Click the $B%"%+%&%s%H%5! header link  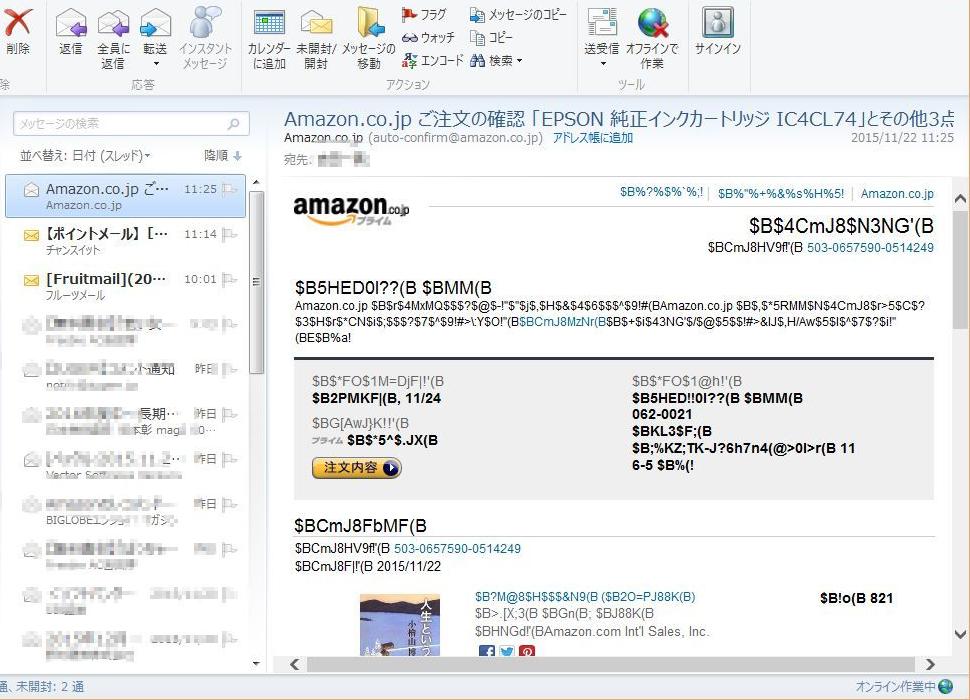781,194
